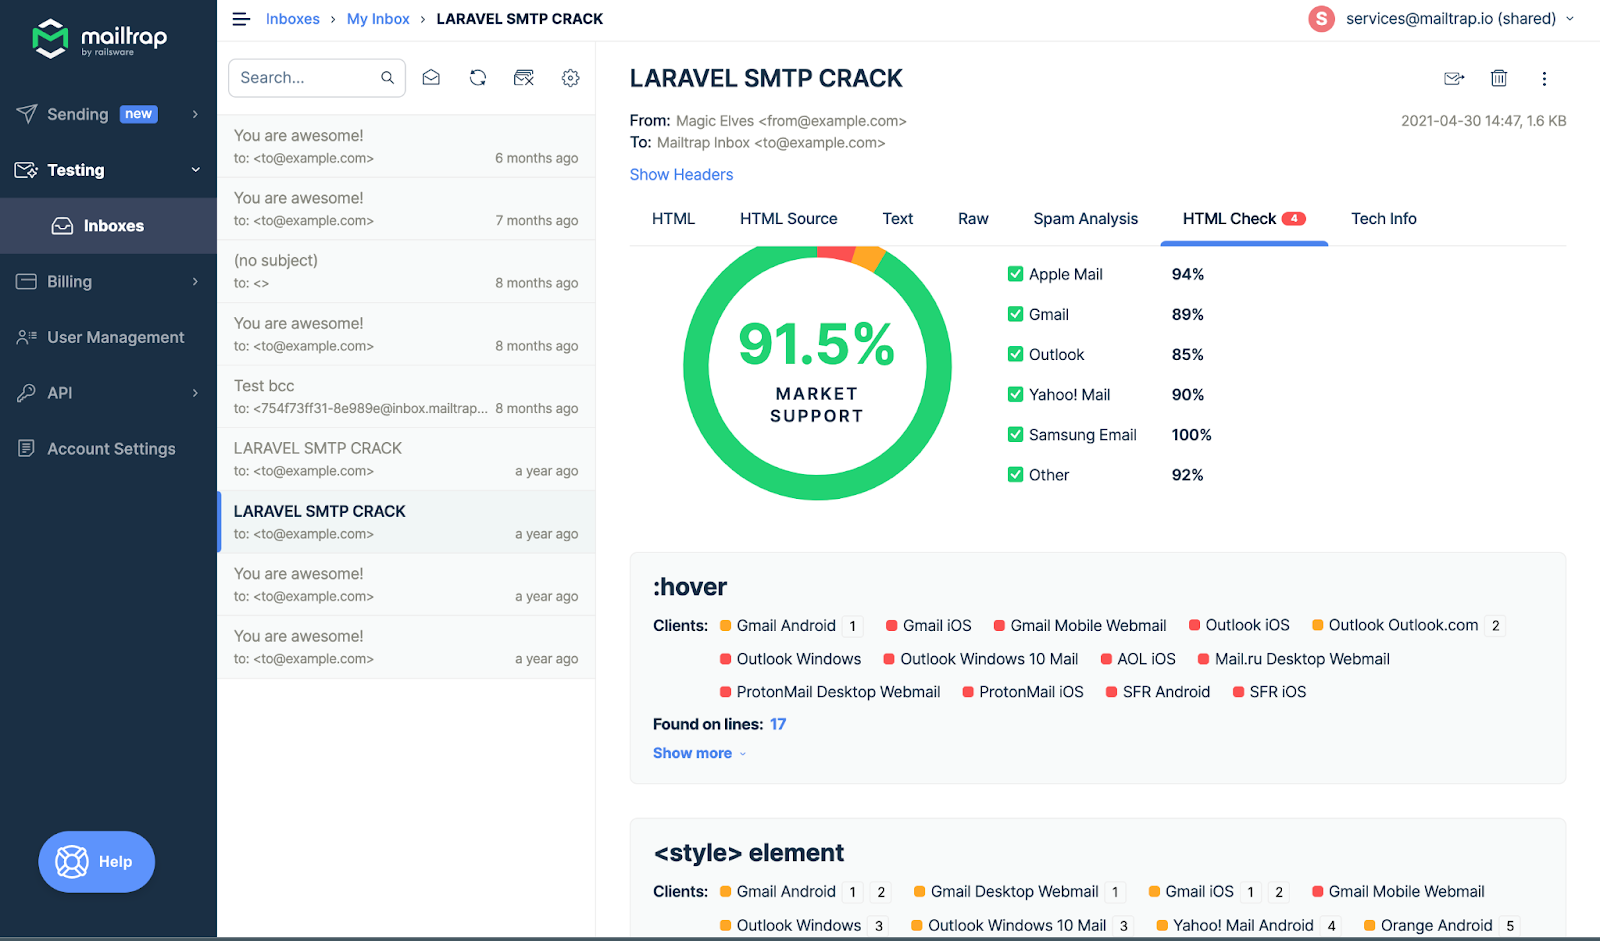1600x941 pixels.
Task: Click Orange Android line 5 badge
Action: point(1510,926)
